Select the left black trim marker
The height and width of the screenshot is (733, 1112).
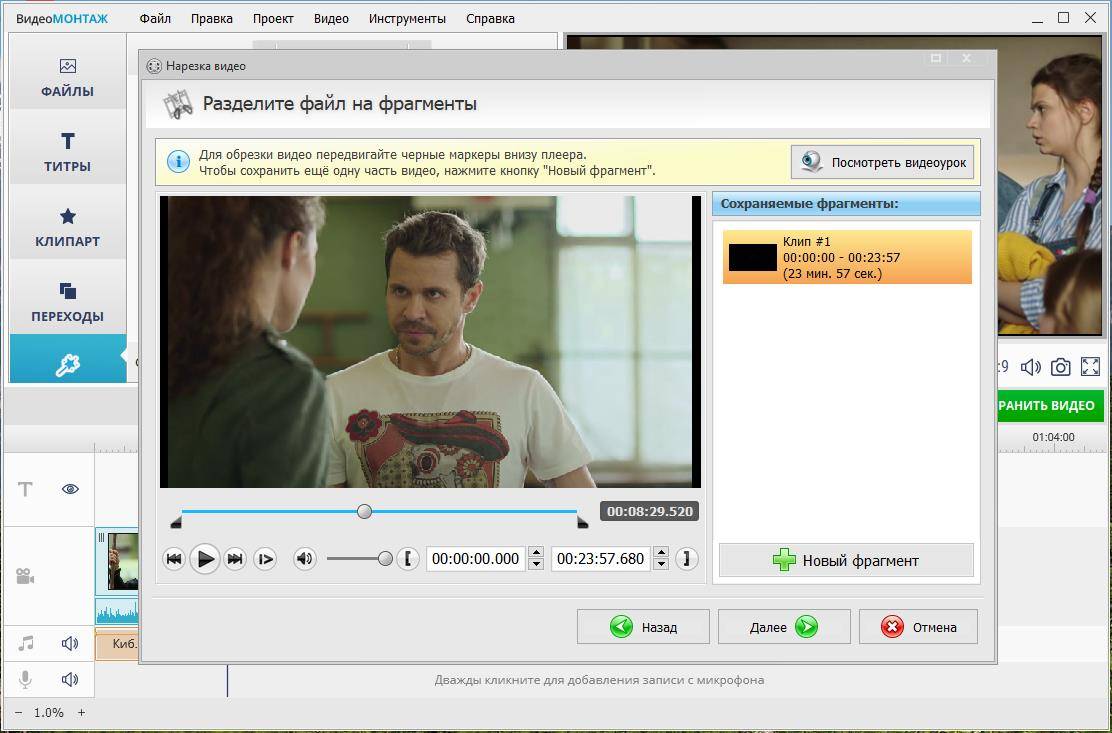pyautogui.click(x=176, y=522)
